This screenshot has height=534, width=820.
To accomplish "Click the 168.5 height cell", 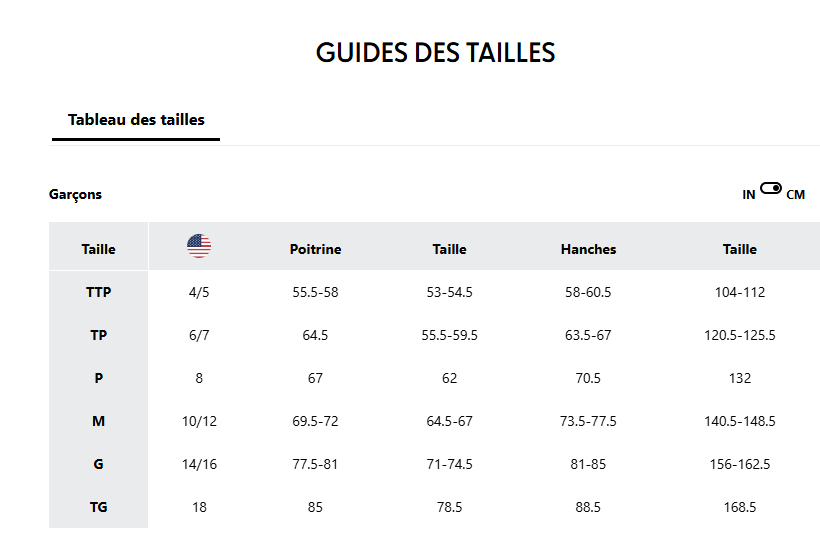I will point(740,507).
